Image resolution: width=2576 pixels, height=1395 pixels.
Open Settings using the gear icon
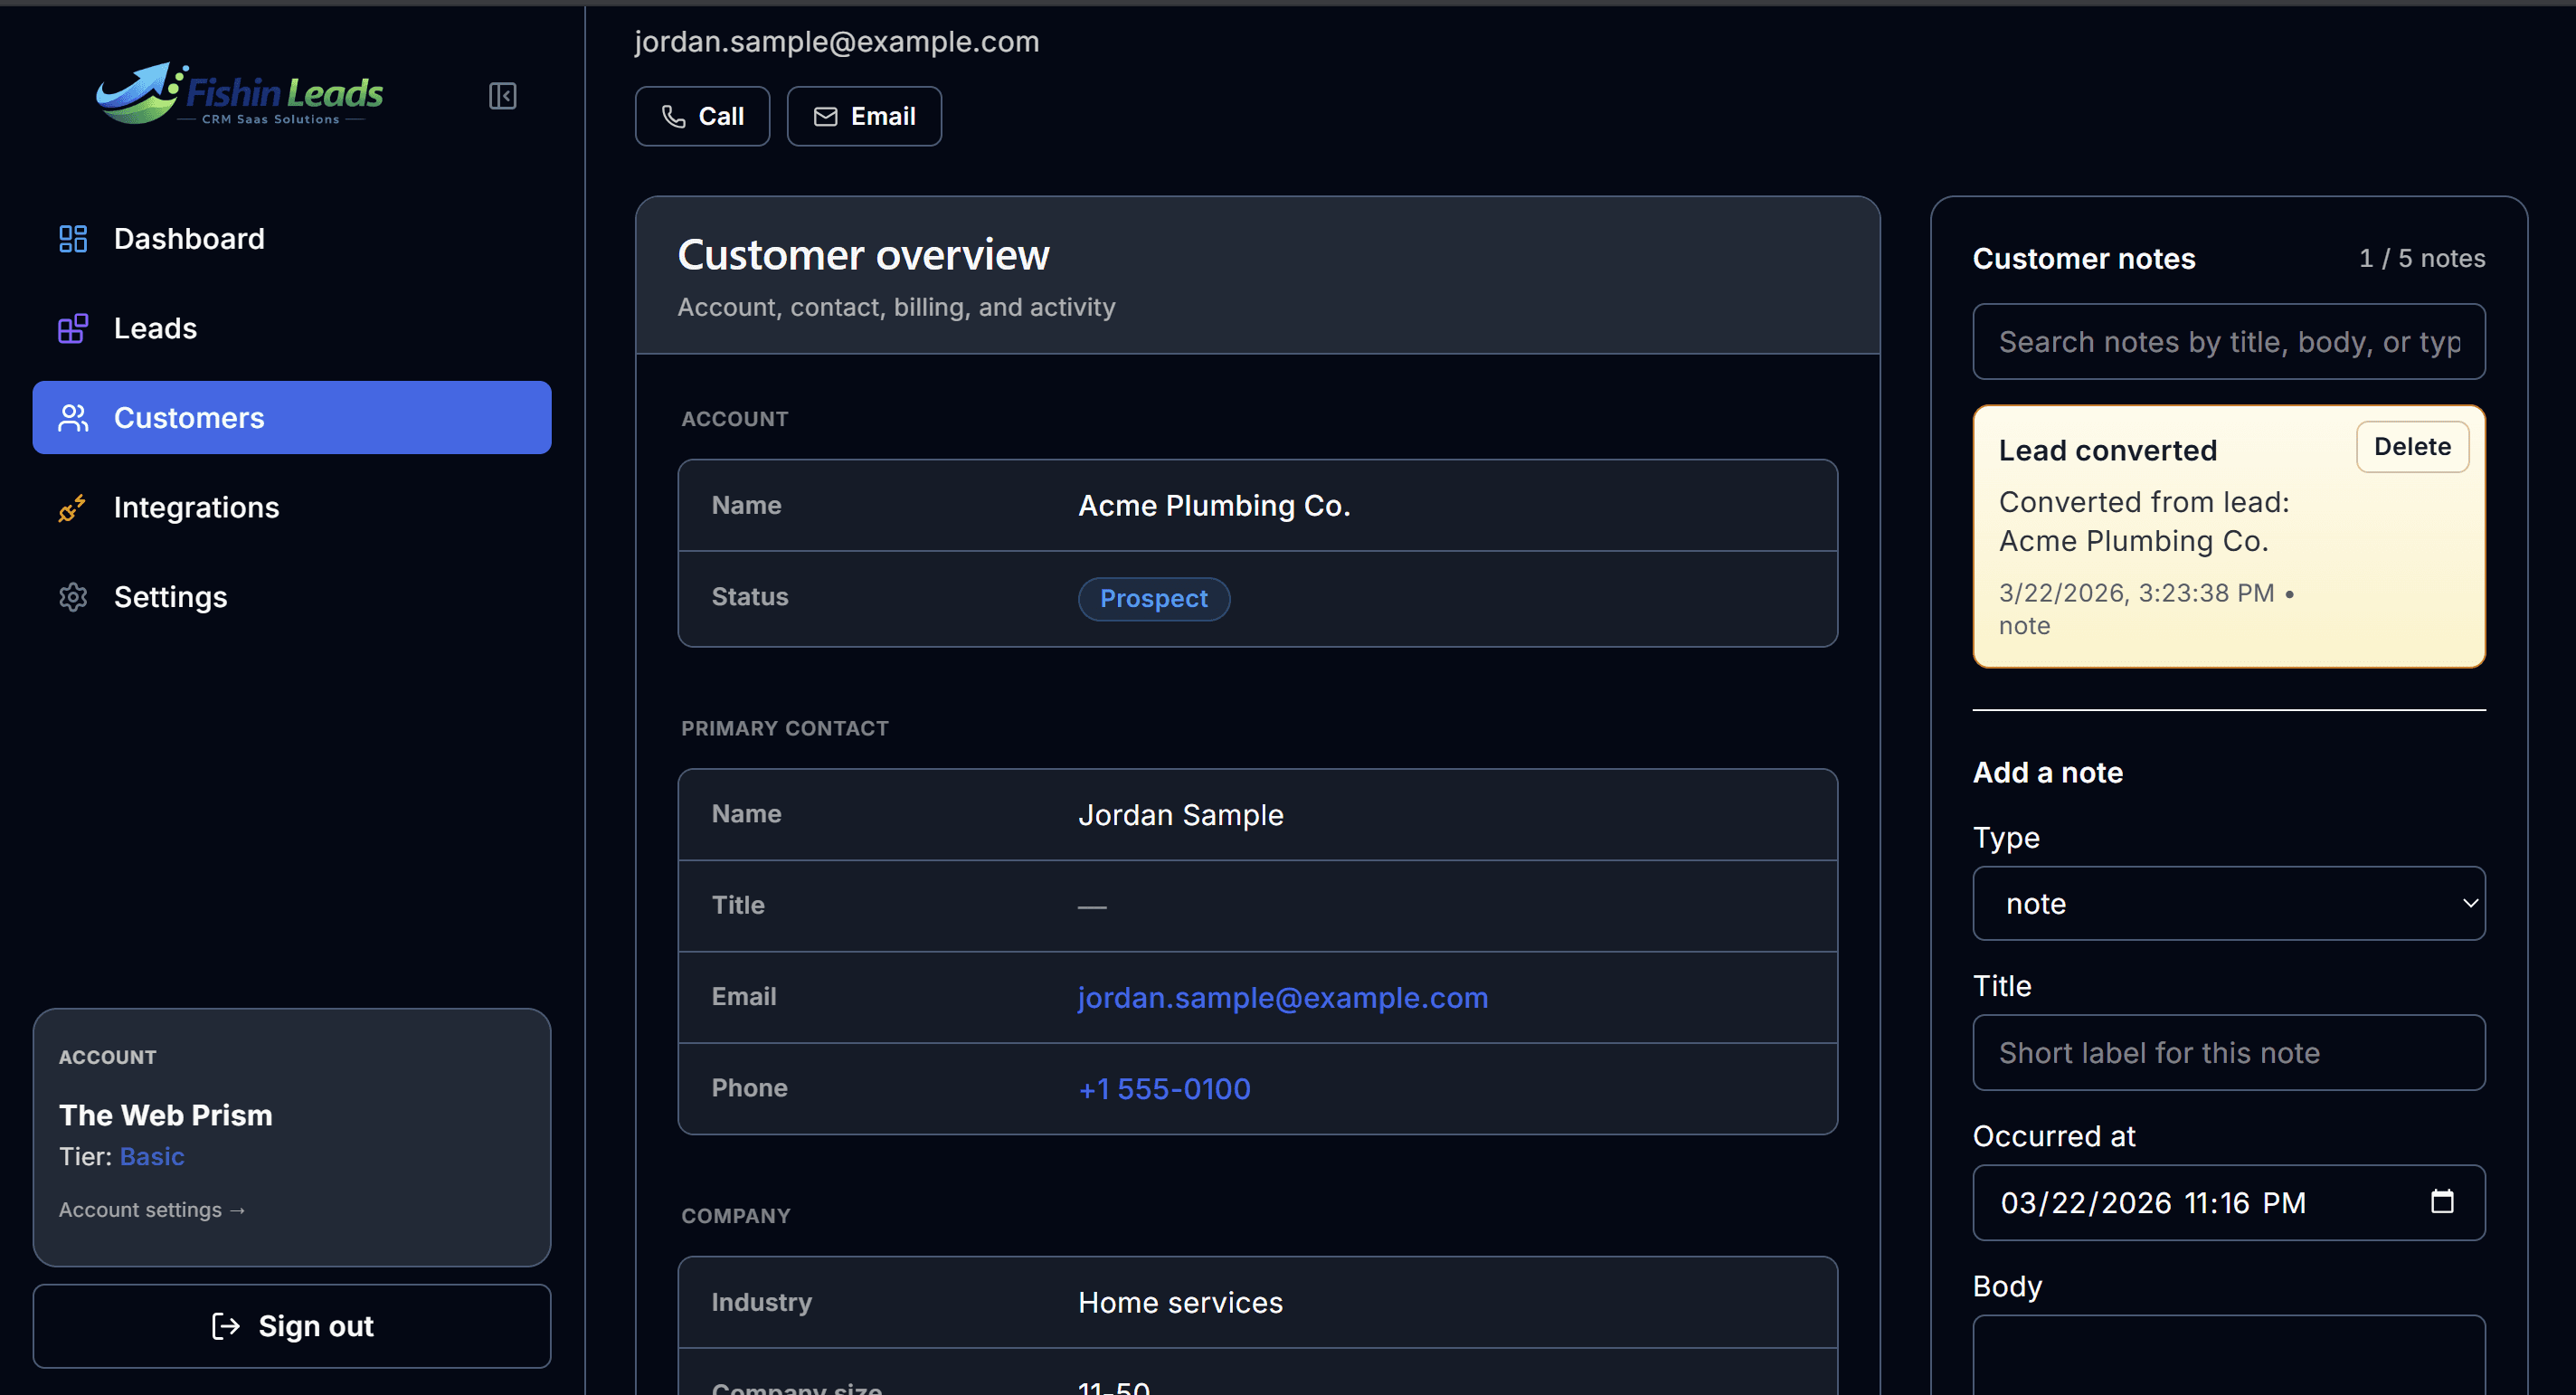[x=73, y=597]
